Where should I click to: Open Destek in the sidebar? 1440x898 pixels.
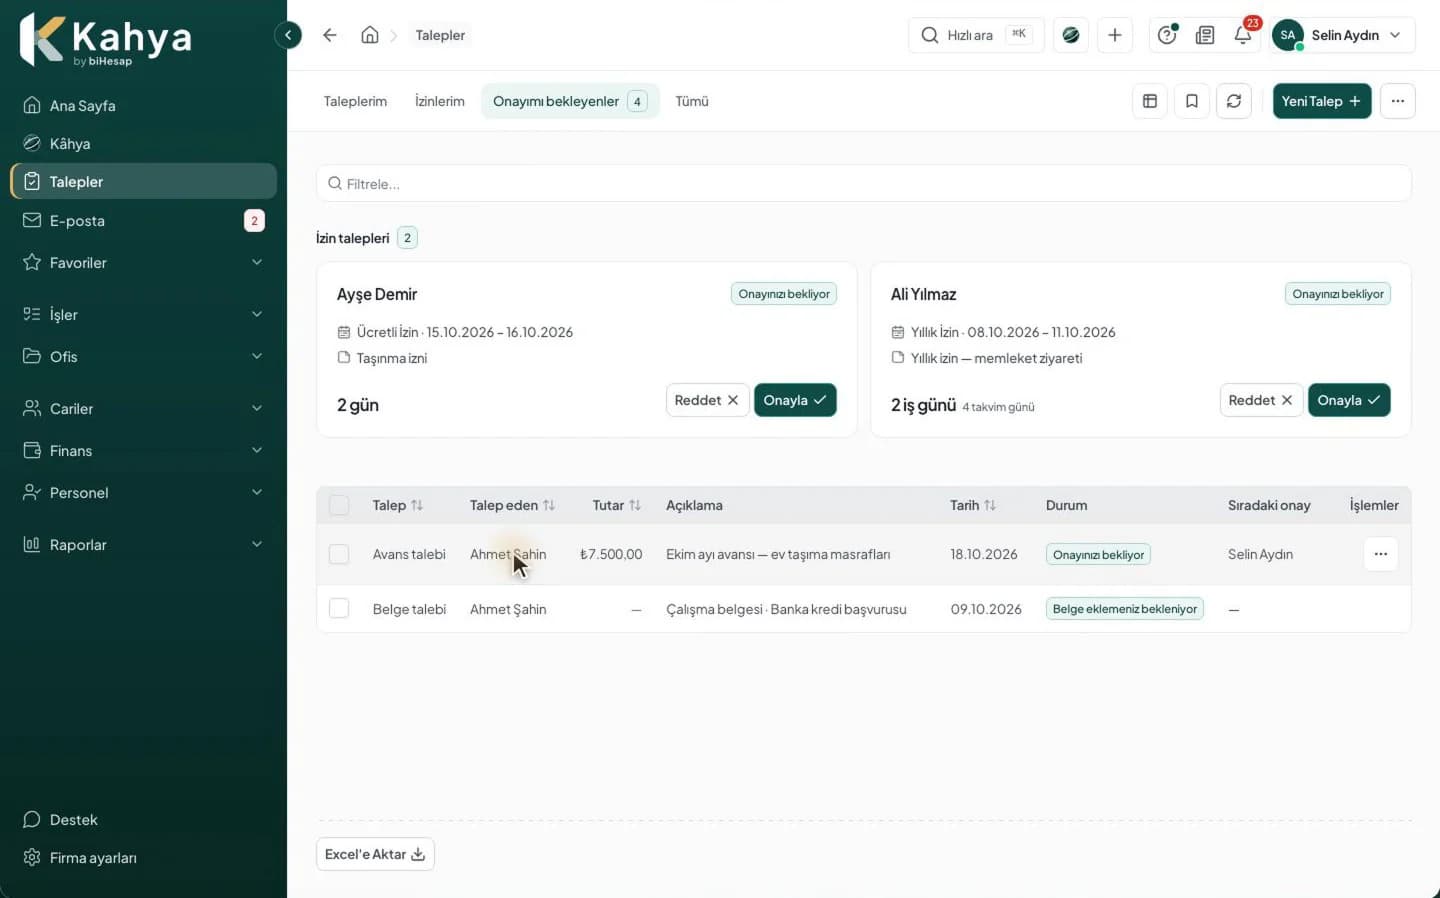point(143,819)
